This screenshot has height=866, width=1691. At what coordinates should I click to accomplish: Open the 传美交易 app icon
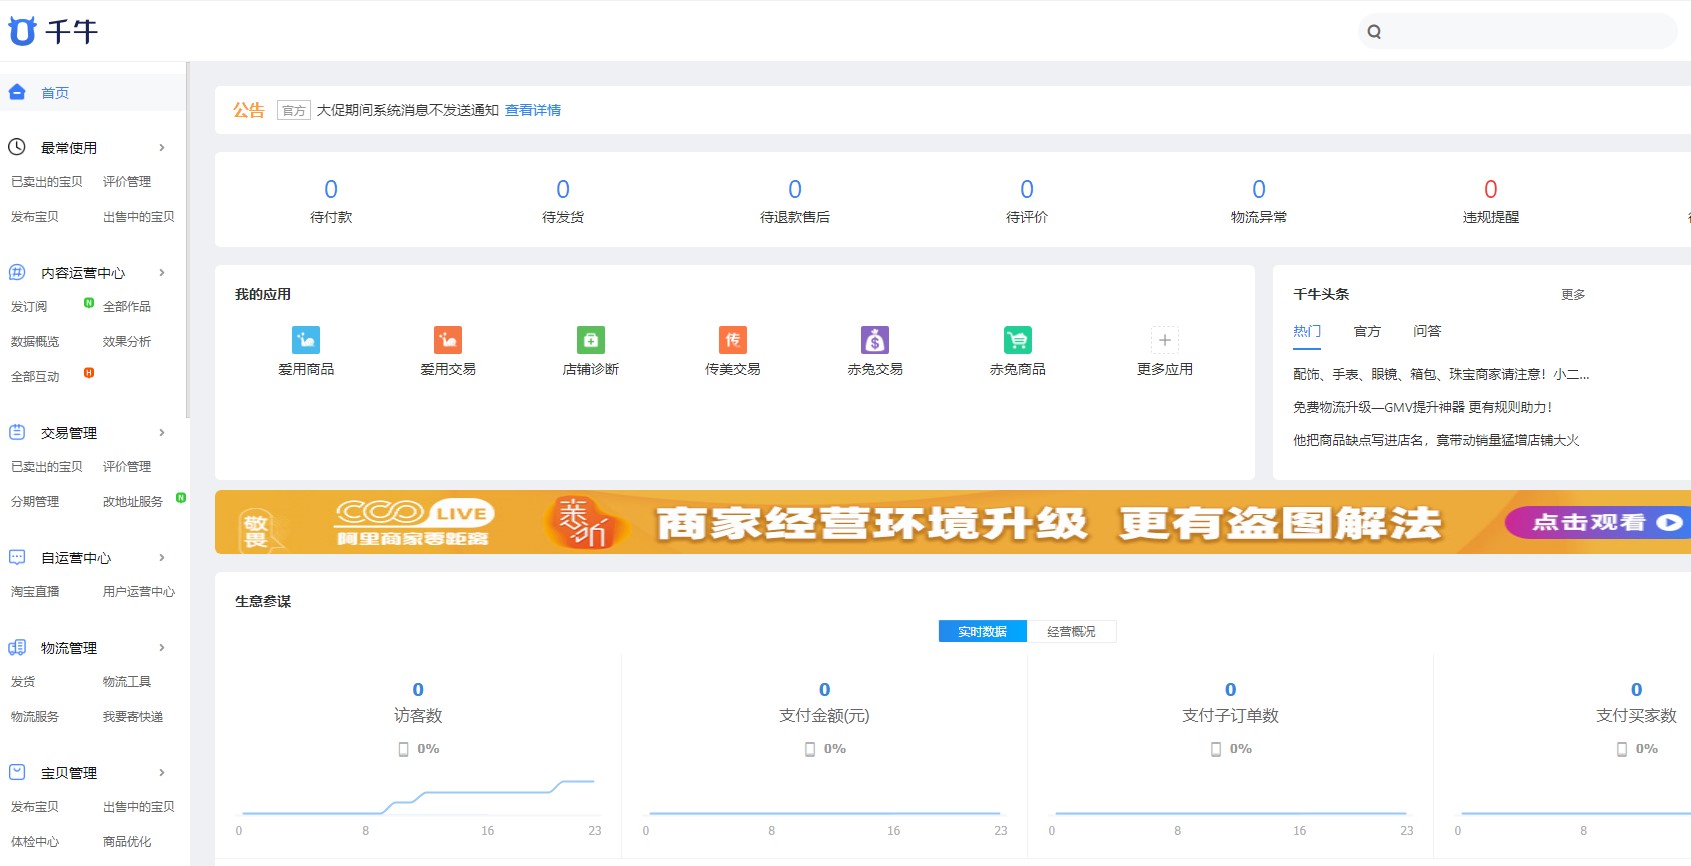pos(733,340)
